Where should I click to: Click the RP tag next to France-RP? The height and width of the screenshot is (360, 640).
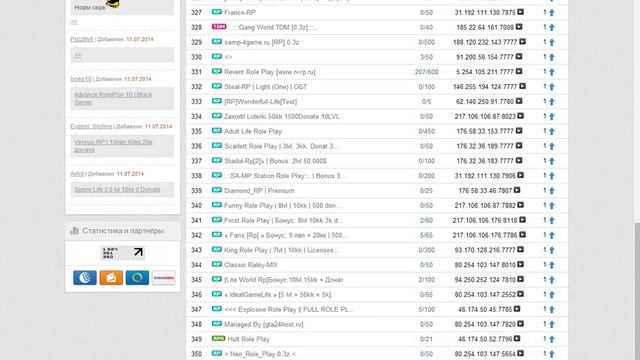tap(217, 12)
